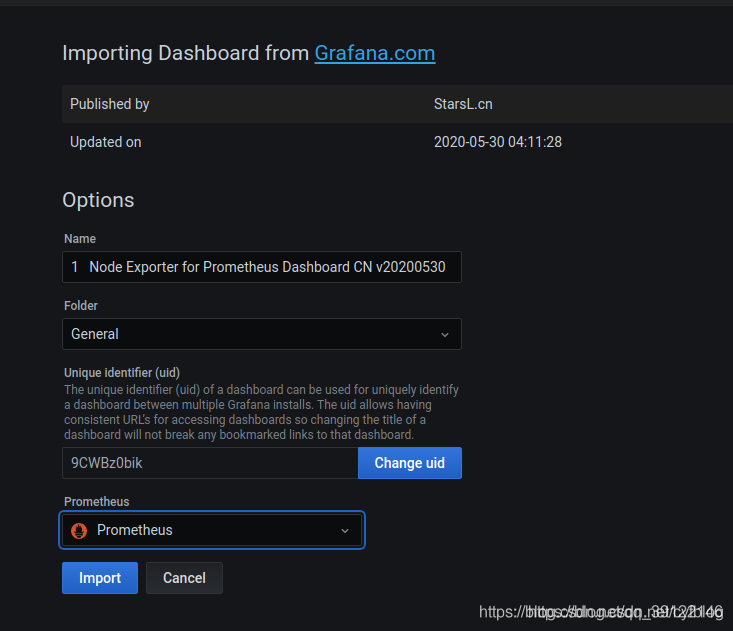Click the Prometheus flame icon

pos(80,530)
